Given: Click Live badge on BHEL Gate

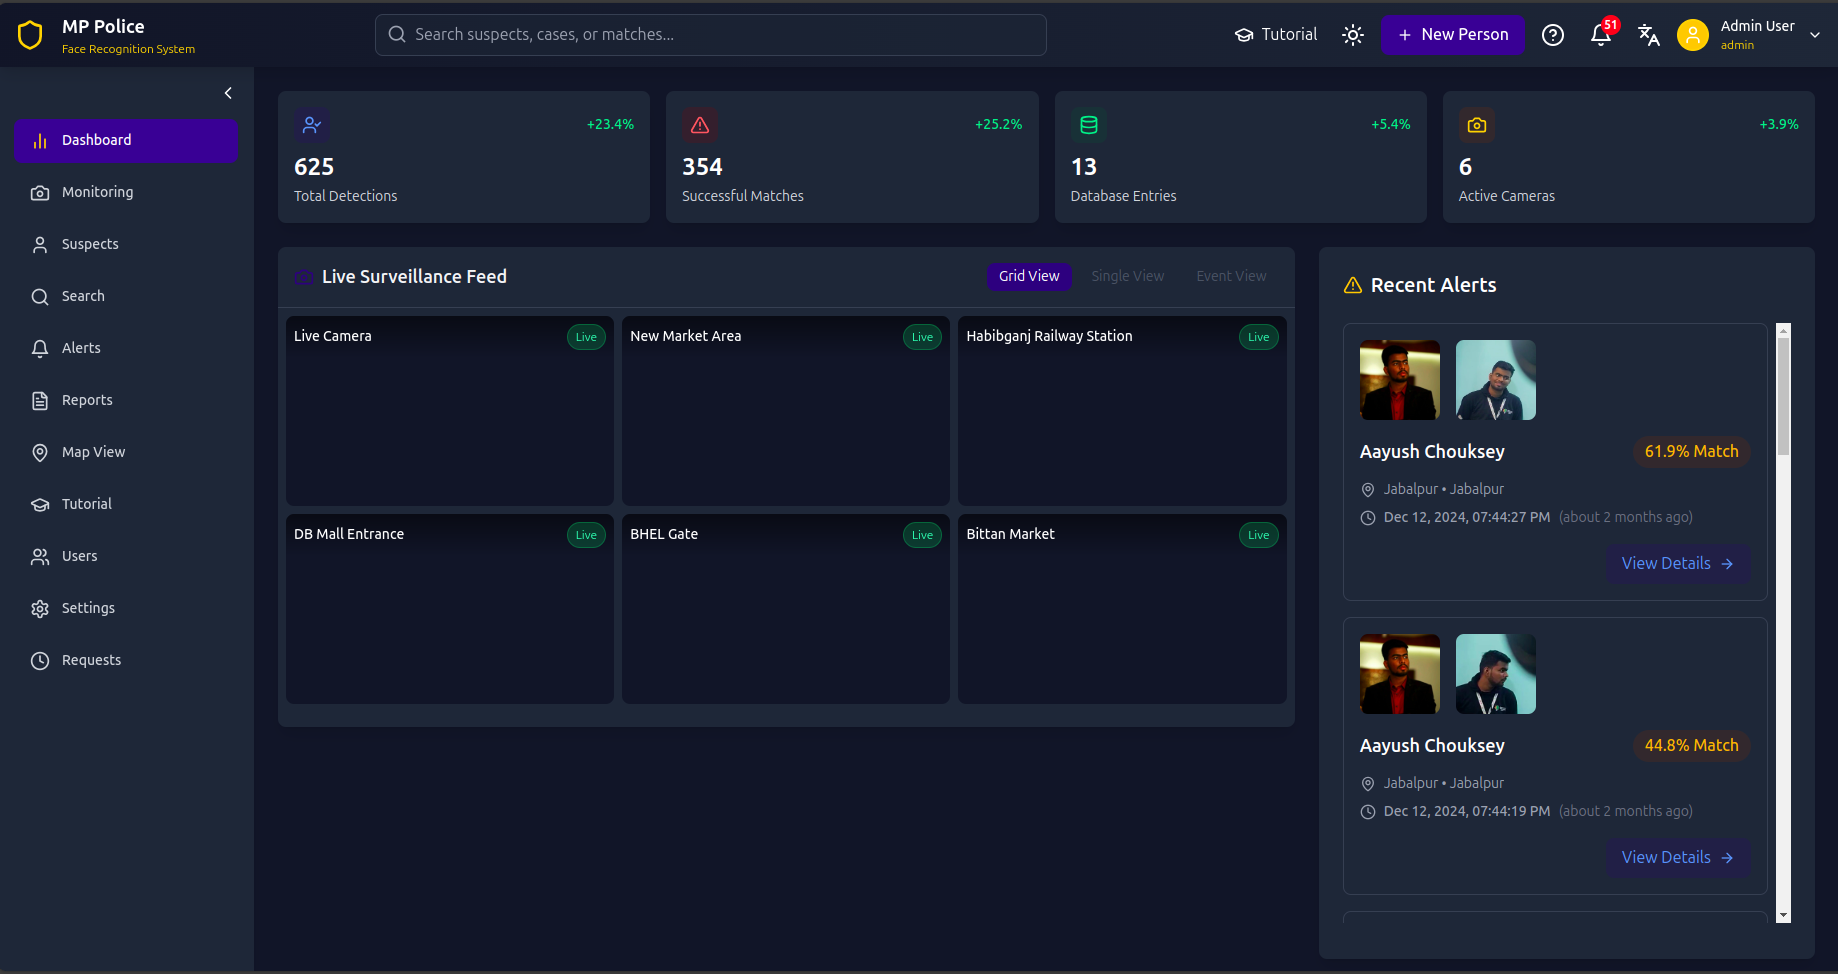Looking at the screenshot, I should (922, 535).
